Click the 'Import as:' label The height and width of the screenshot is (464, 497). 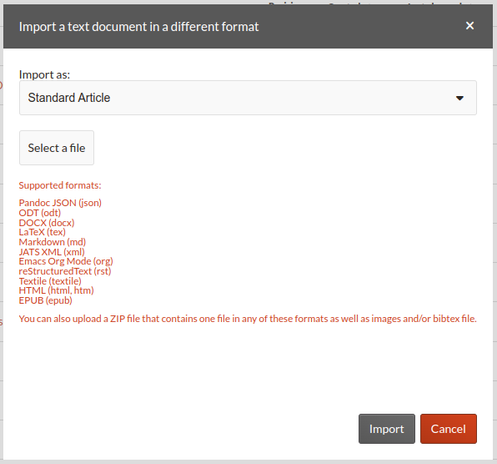pos(44,74)
